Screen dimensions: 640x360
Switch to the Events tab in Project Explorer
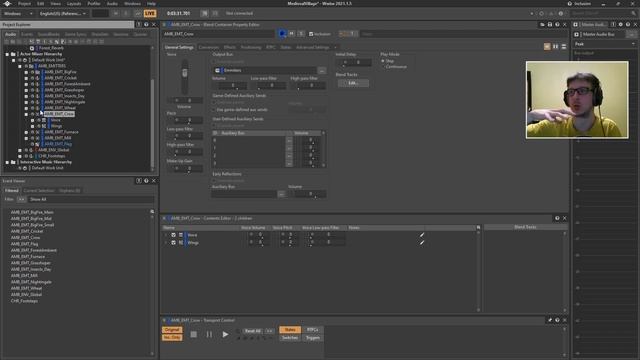27,34
